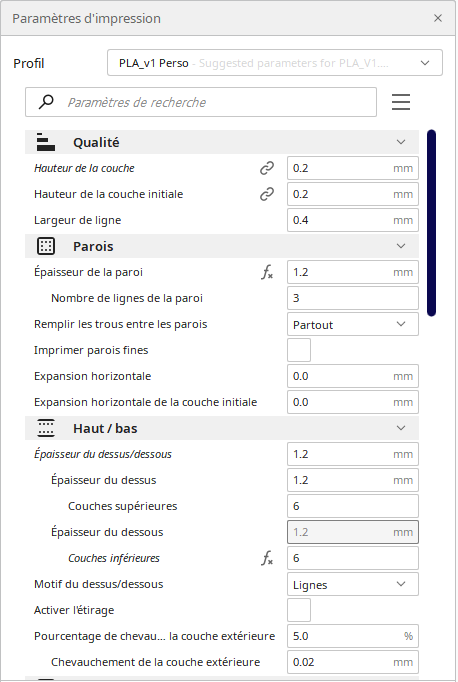Edit Hauteur de la couche value field
The height and width of the screenshot is (682, 458).
coord(353,168)
